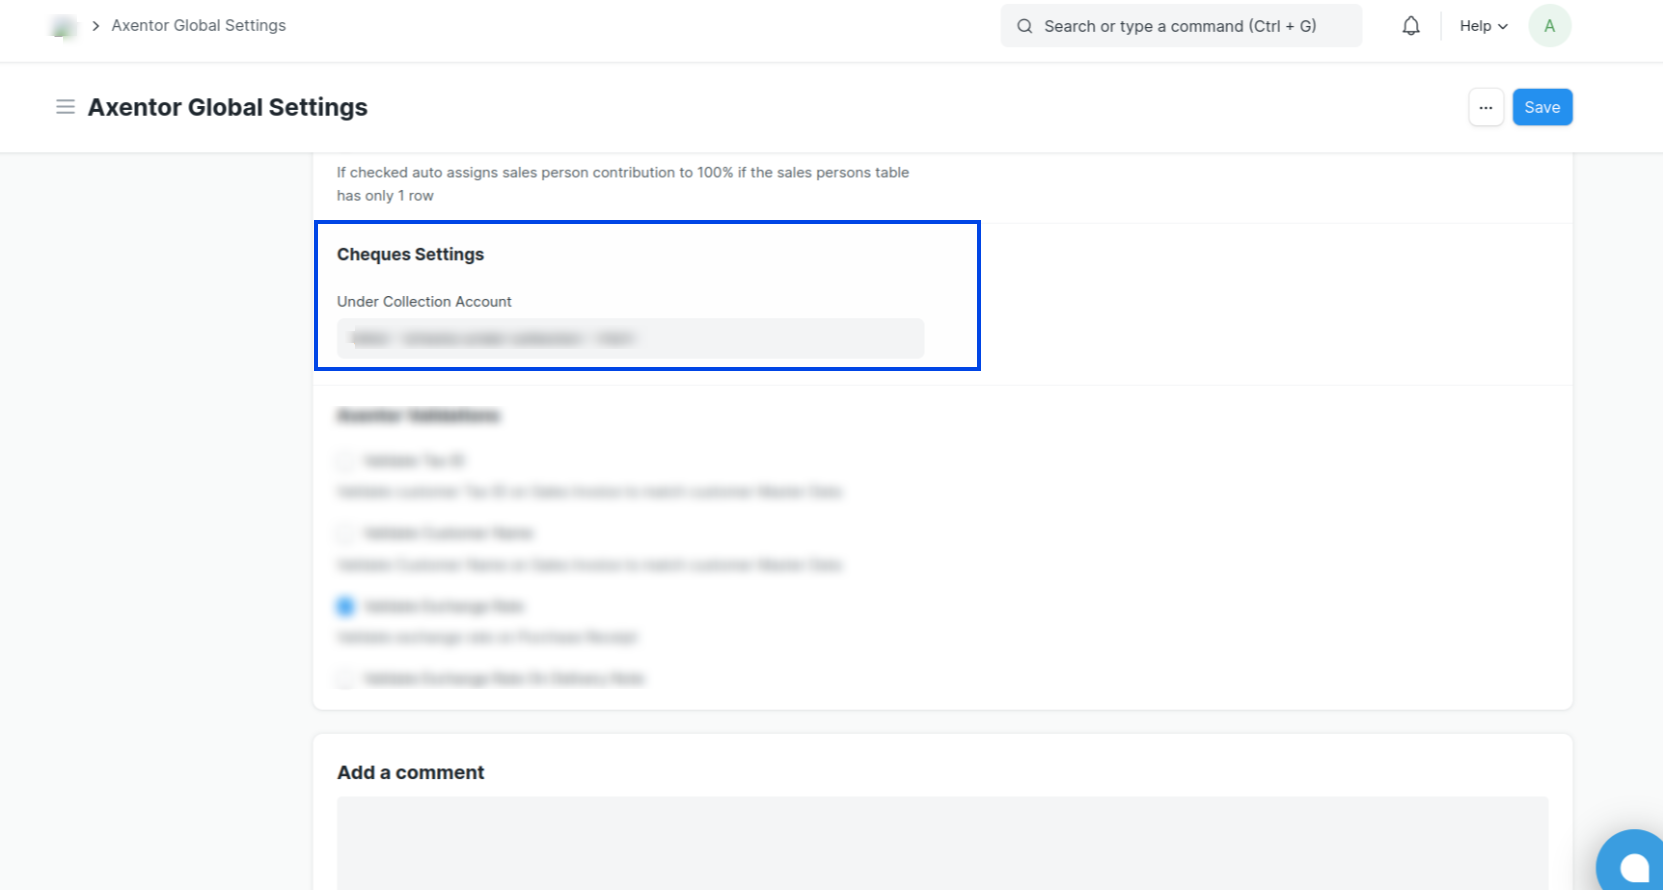Enable the Validate Tax ID checkbox
The height and width of the screenshot is (890, 1663).
click(345, 461)
